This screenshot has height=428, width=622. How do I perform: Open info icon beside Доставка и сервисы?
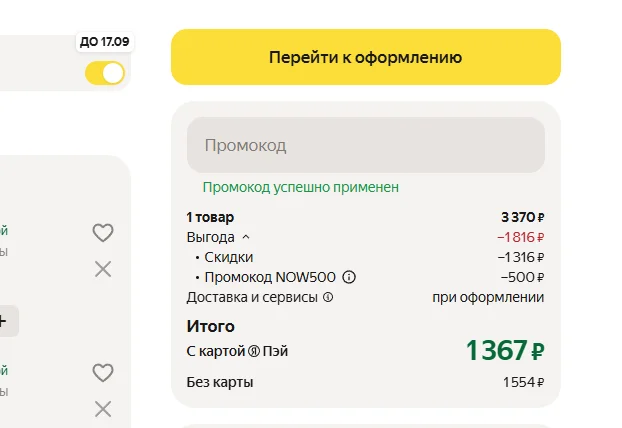[328, 297]
